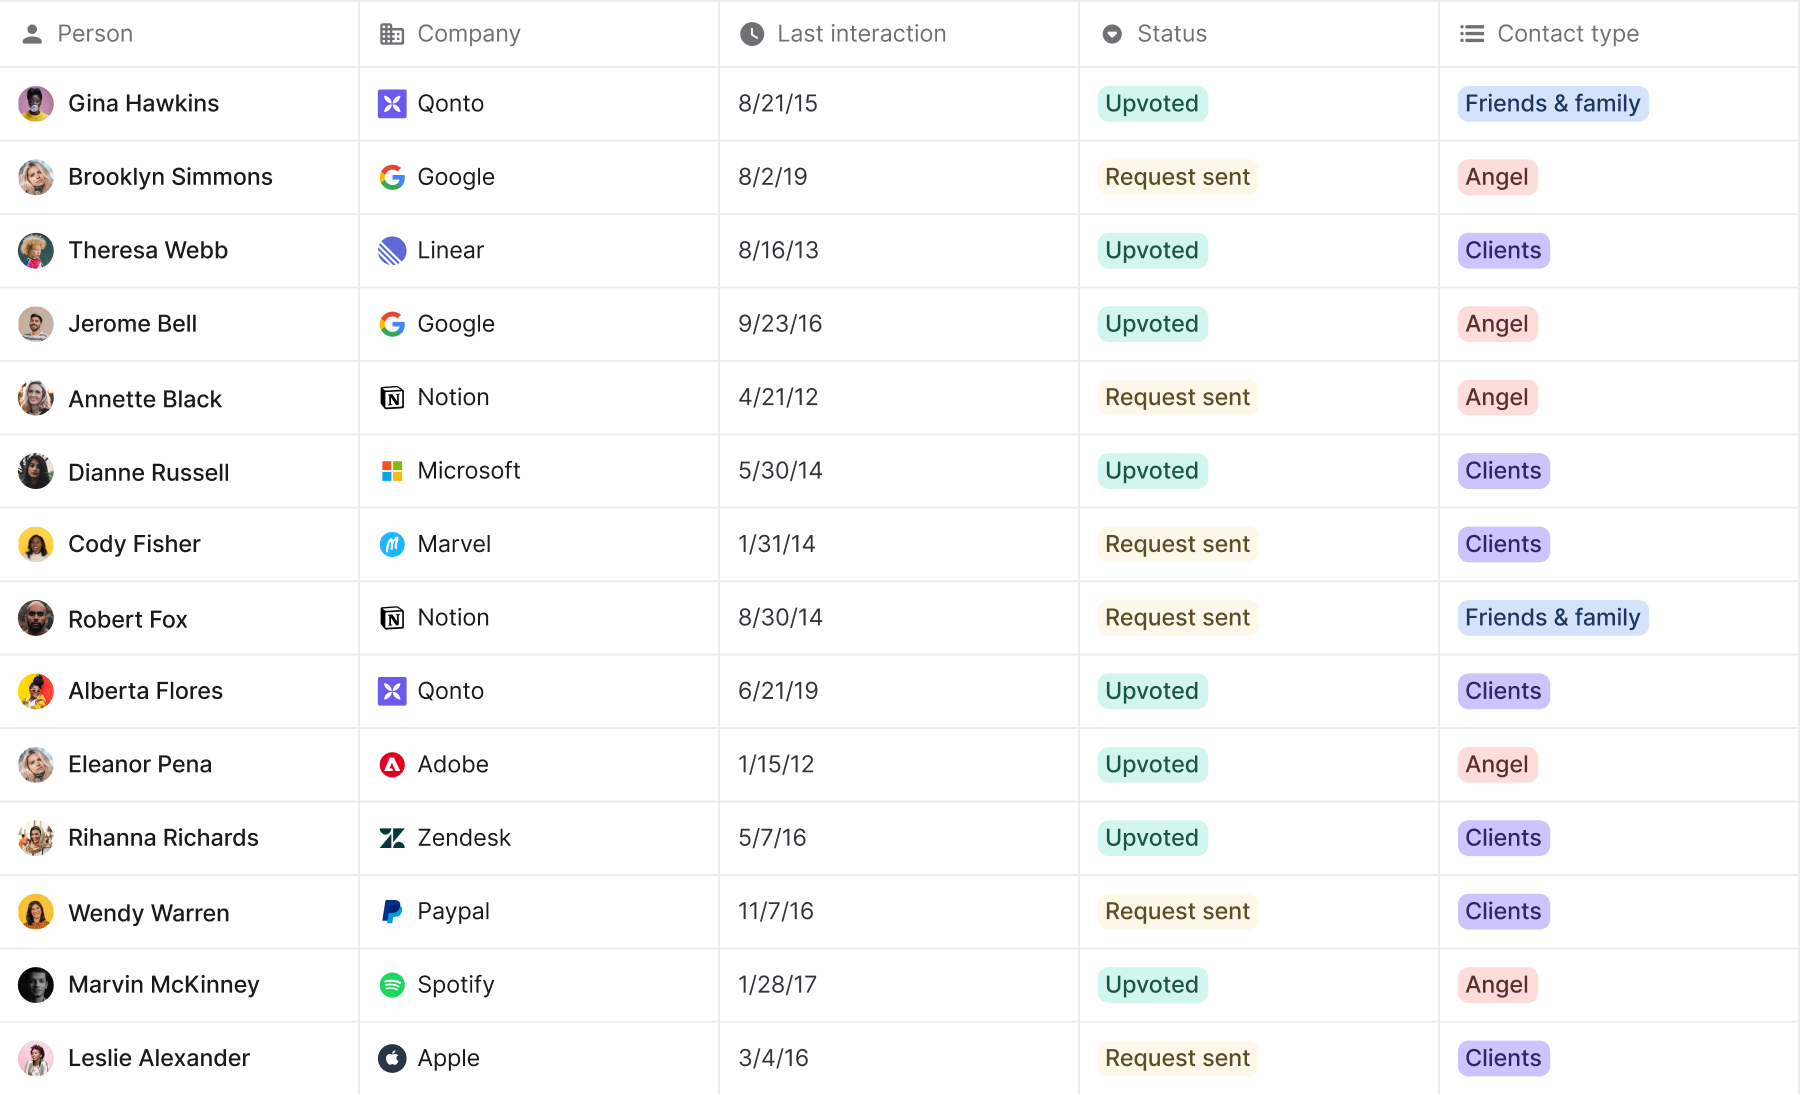The height and width of the screenshot is (1095, 1800).
Task: Click the Spotify logo icon
Action: pos(392,985)
